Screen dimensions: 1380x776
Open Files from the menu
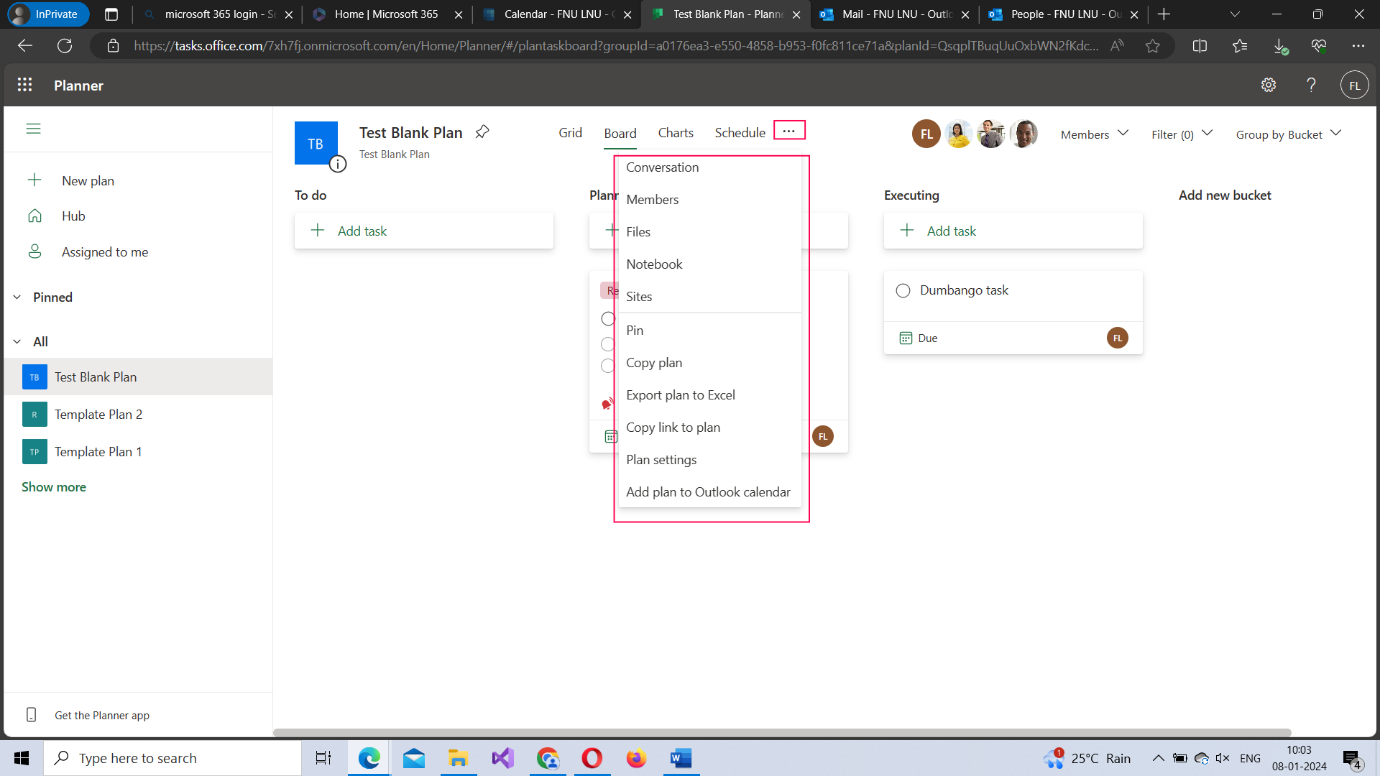710,231
